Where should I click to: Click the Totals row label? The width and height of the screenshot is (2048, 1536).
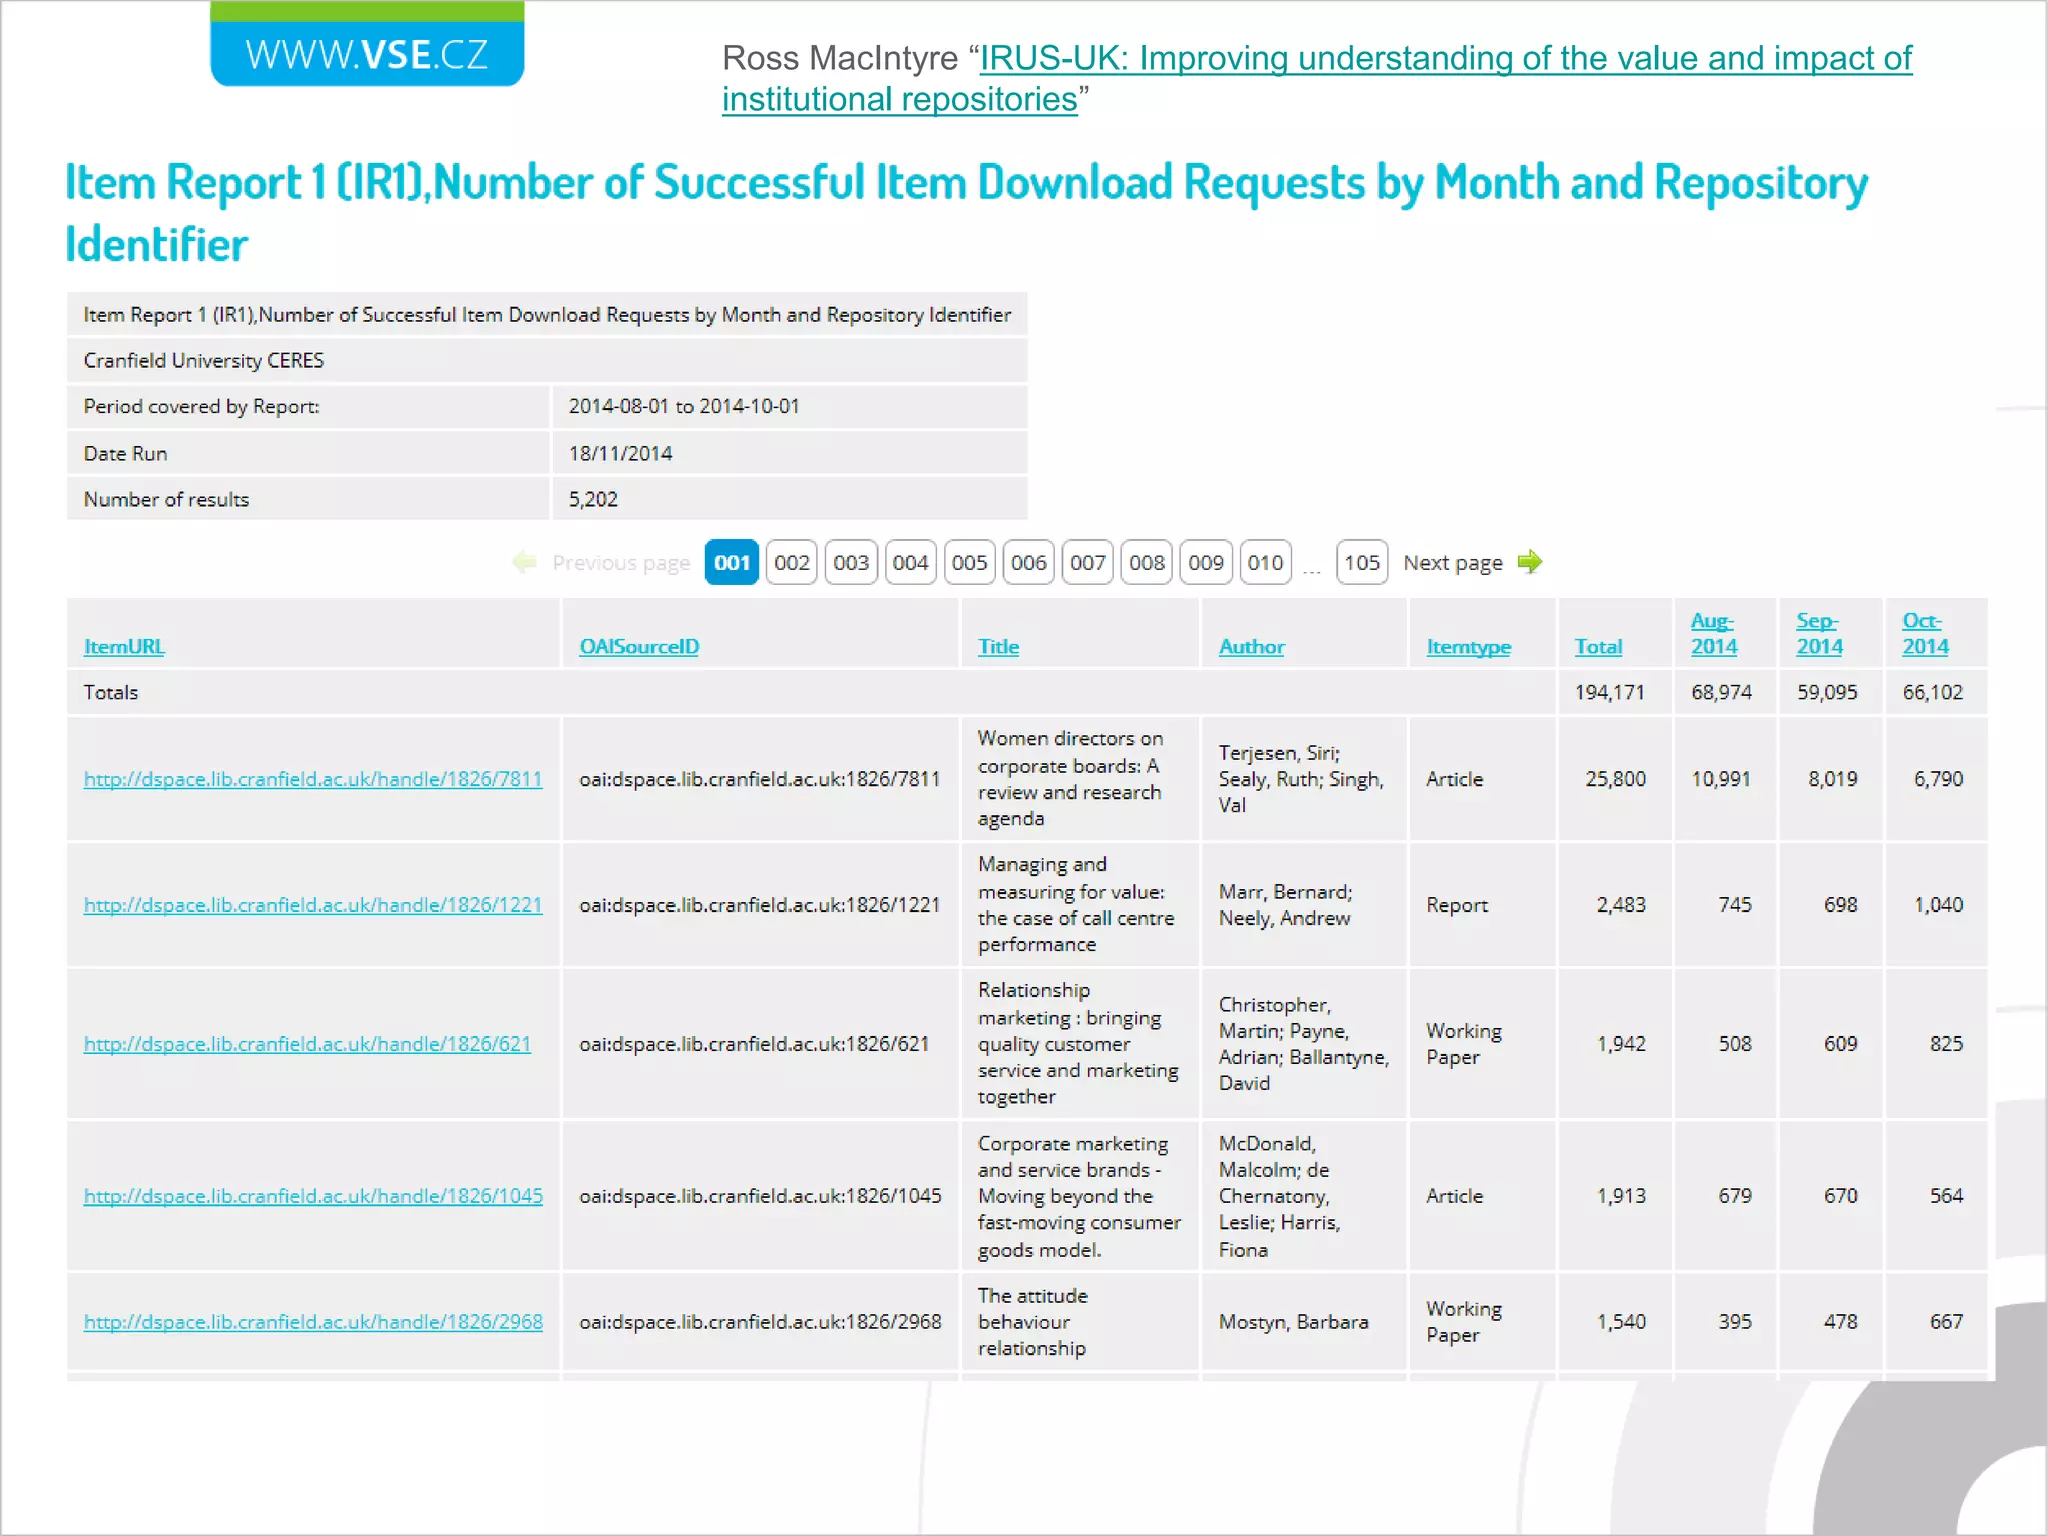click(x=111, y=692)
